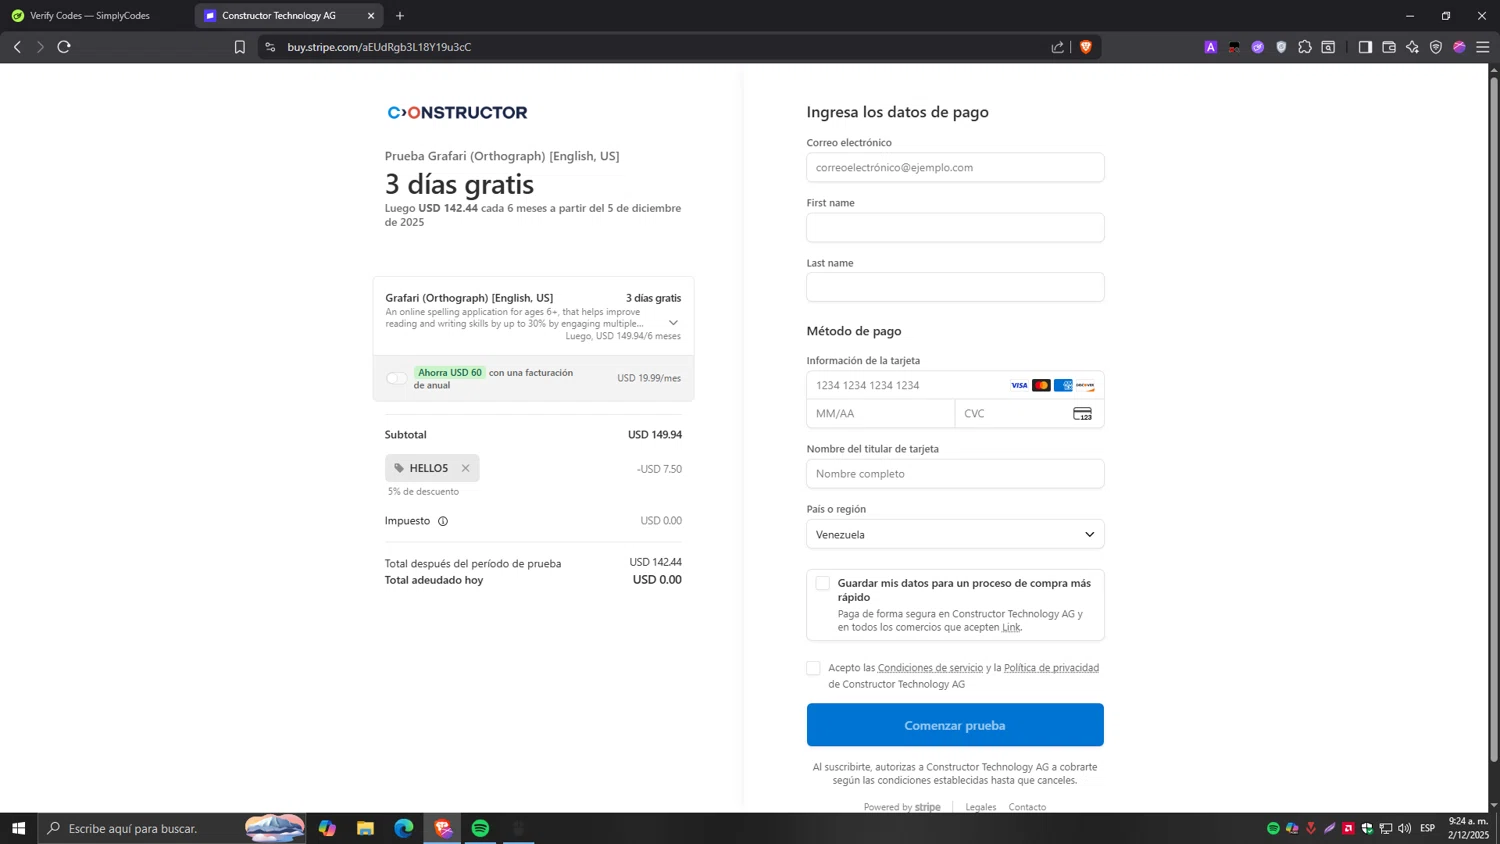The width and height of the screenshot is (1500, 844).
Task: Bookmark this page using the bookmark icon
Action: point(240,47)
